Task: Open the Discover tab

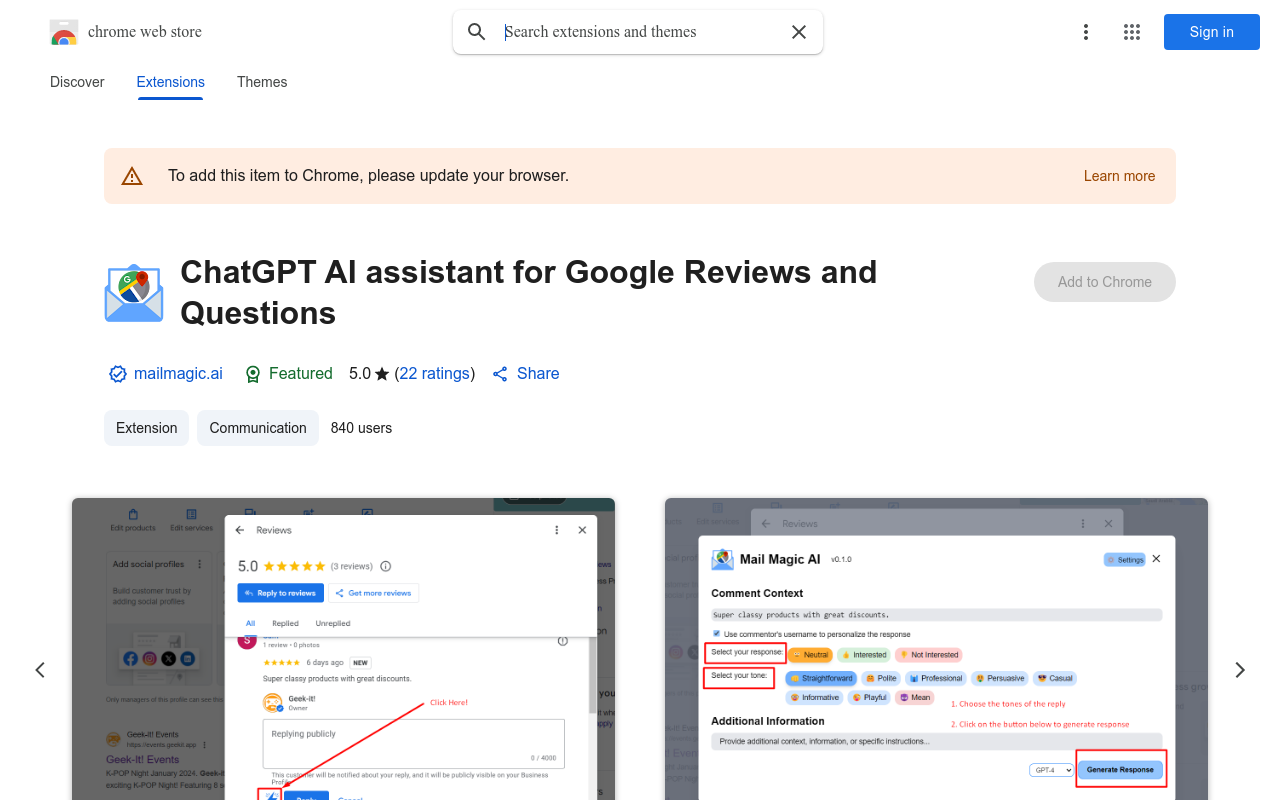Action: (x=77, y=82)
